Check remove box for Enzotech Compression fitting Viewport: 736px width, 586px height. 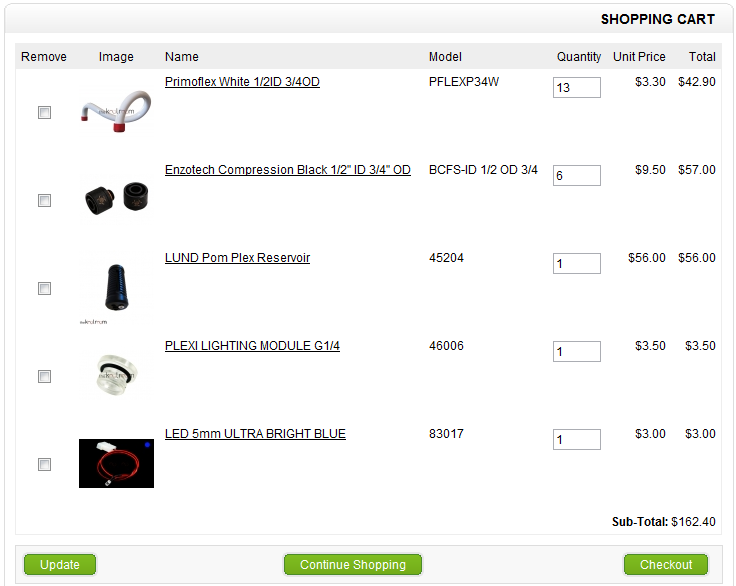tap(45, 200)
